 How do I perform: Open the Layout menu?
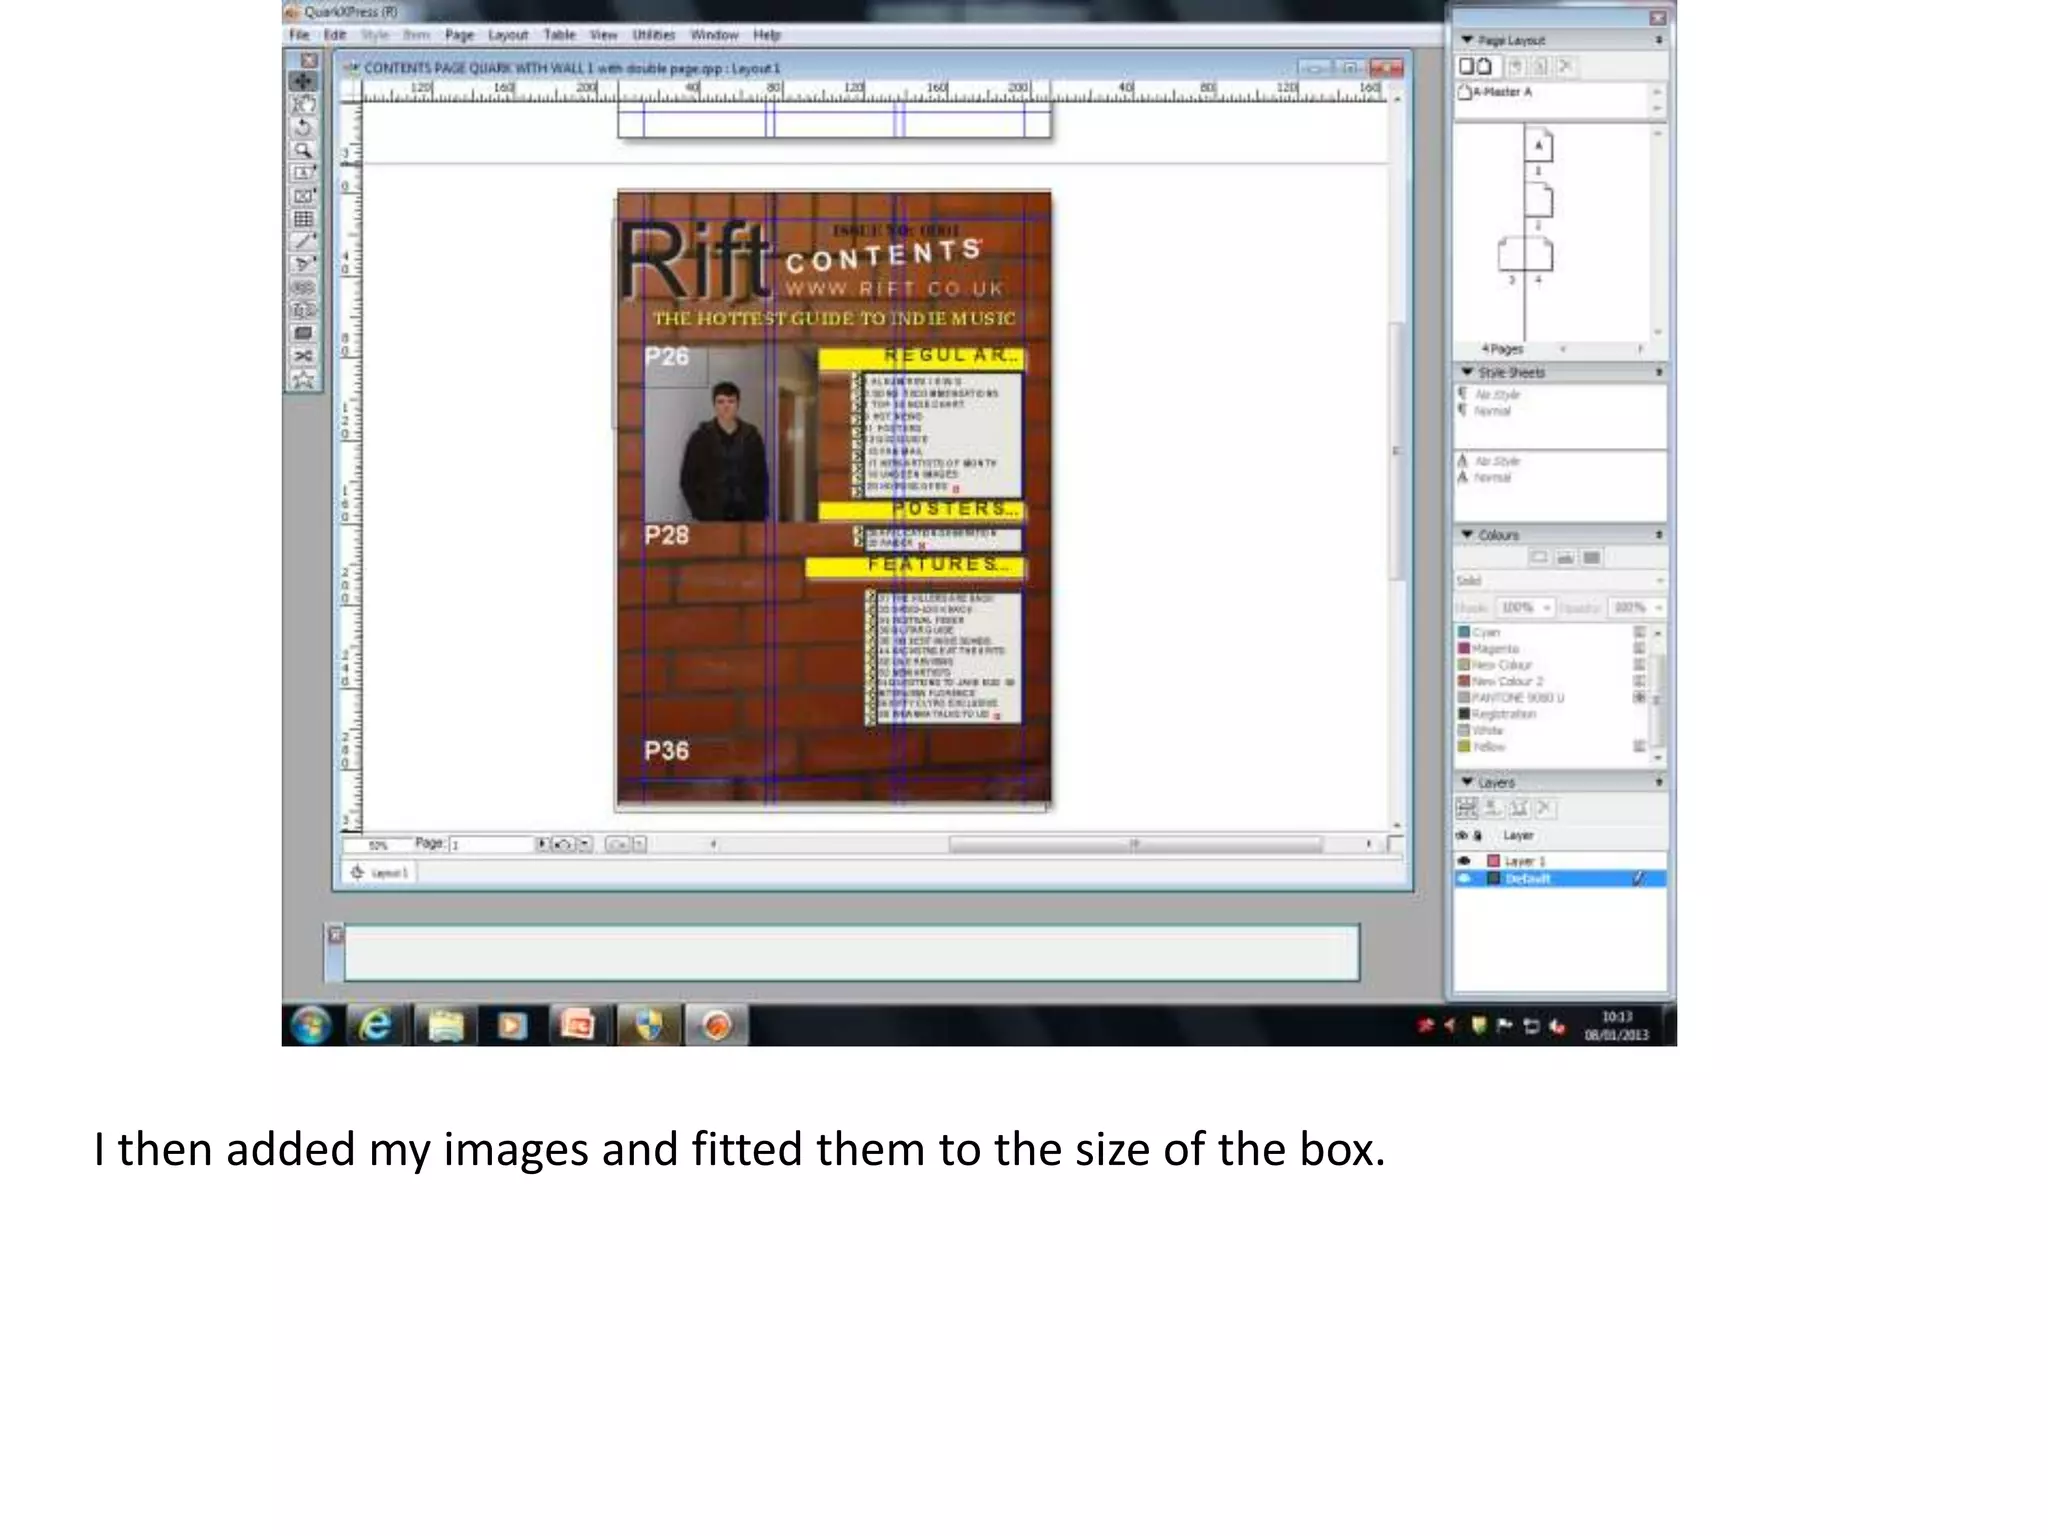point(508,35)
